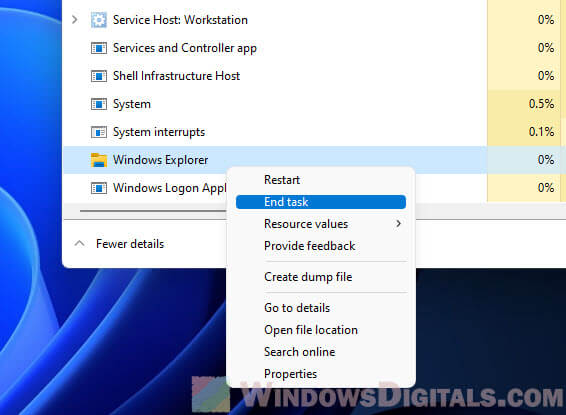Viewport: 566px width, 415px height.
Task: Click the 0% CPU value for Windows Logon Application
Action: [x=545, y=188]
